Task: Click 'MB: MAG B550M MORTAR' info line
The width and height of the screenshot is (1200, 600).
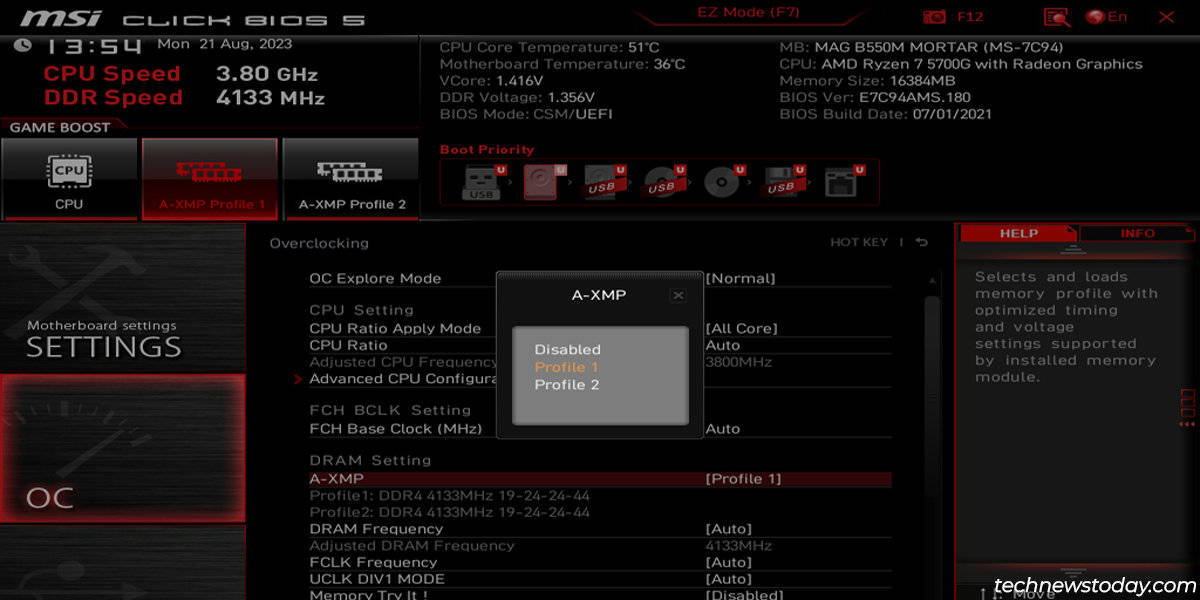Action: 921,47
